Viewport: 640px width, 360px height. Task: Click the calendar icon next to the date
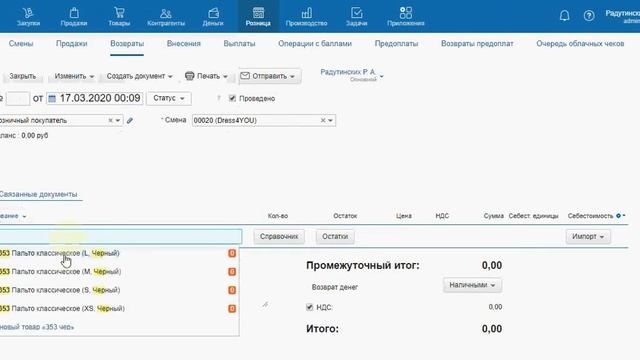(x=52, y=98)
